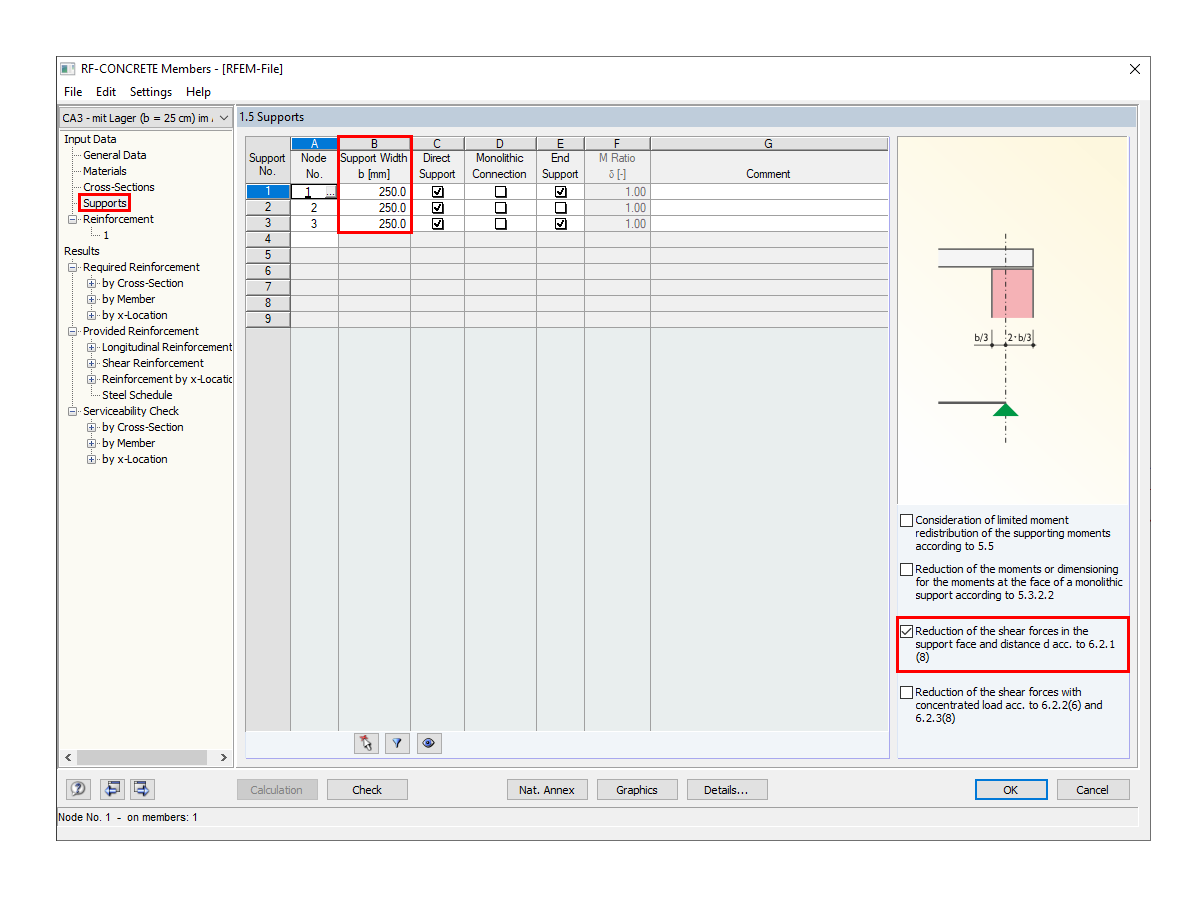Expand by Cross-Section under Required Reinforcement
Viewport: 1200px width, 900px height.
point(90,283)
